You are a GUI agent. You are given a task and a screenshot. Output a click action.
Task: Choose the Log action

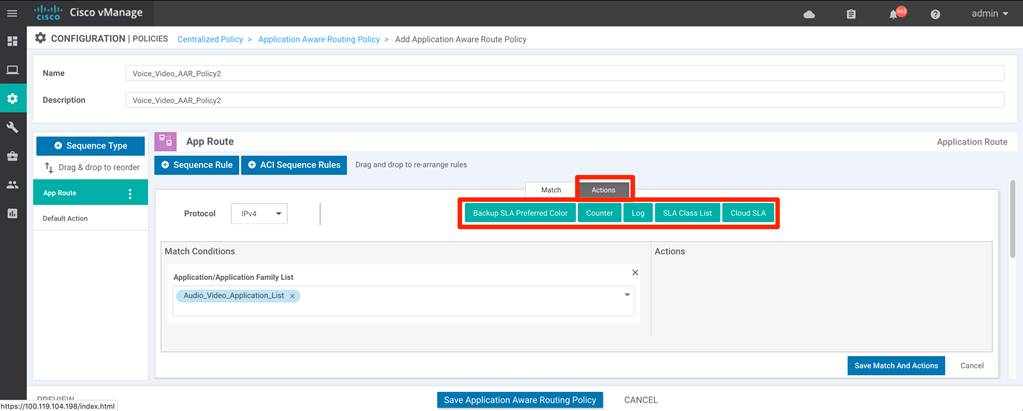pyautogui.click(x=638, y=213)
